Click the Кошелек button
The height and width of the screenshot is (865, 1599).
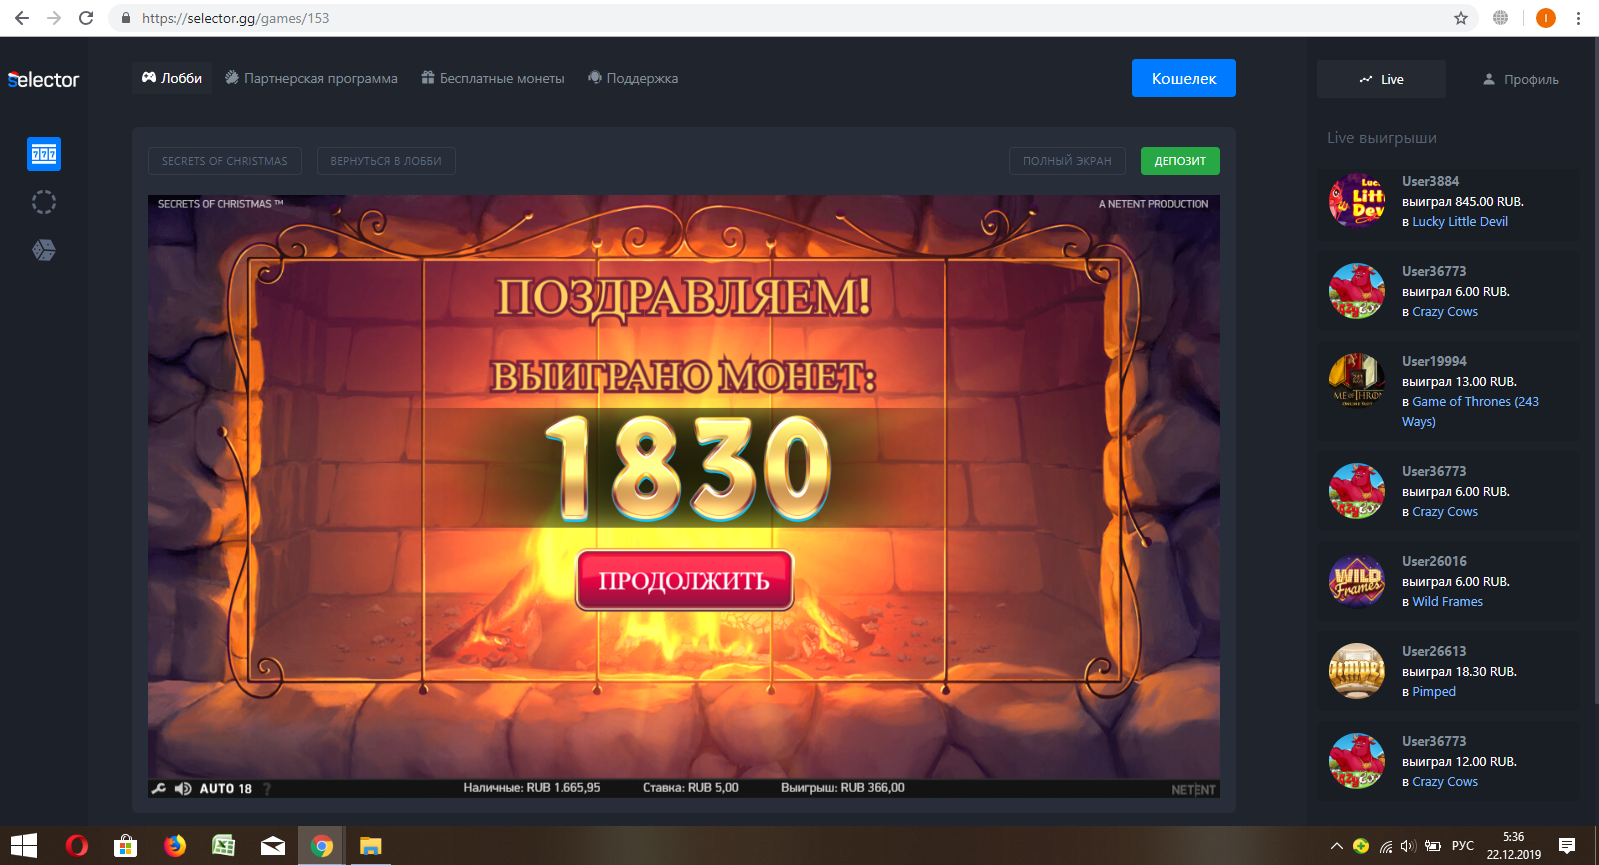(1184, 78)
